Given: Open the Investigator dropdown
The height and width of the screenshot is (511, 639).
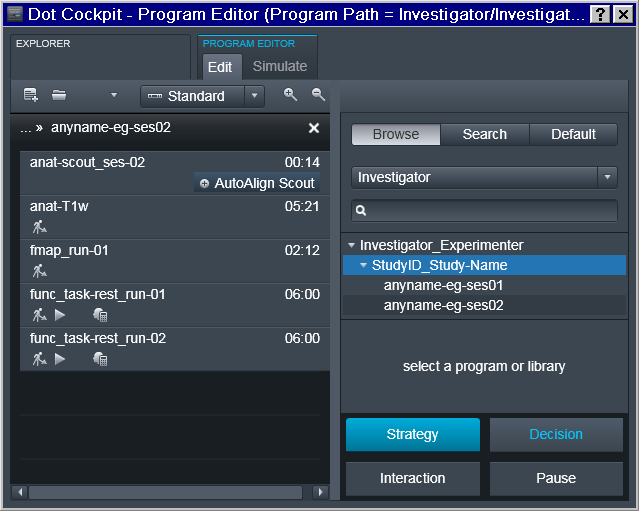Looking at the screenshot, I should tap(485, 178).
